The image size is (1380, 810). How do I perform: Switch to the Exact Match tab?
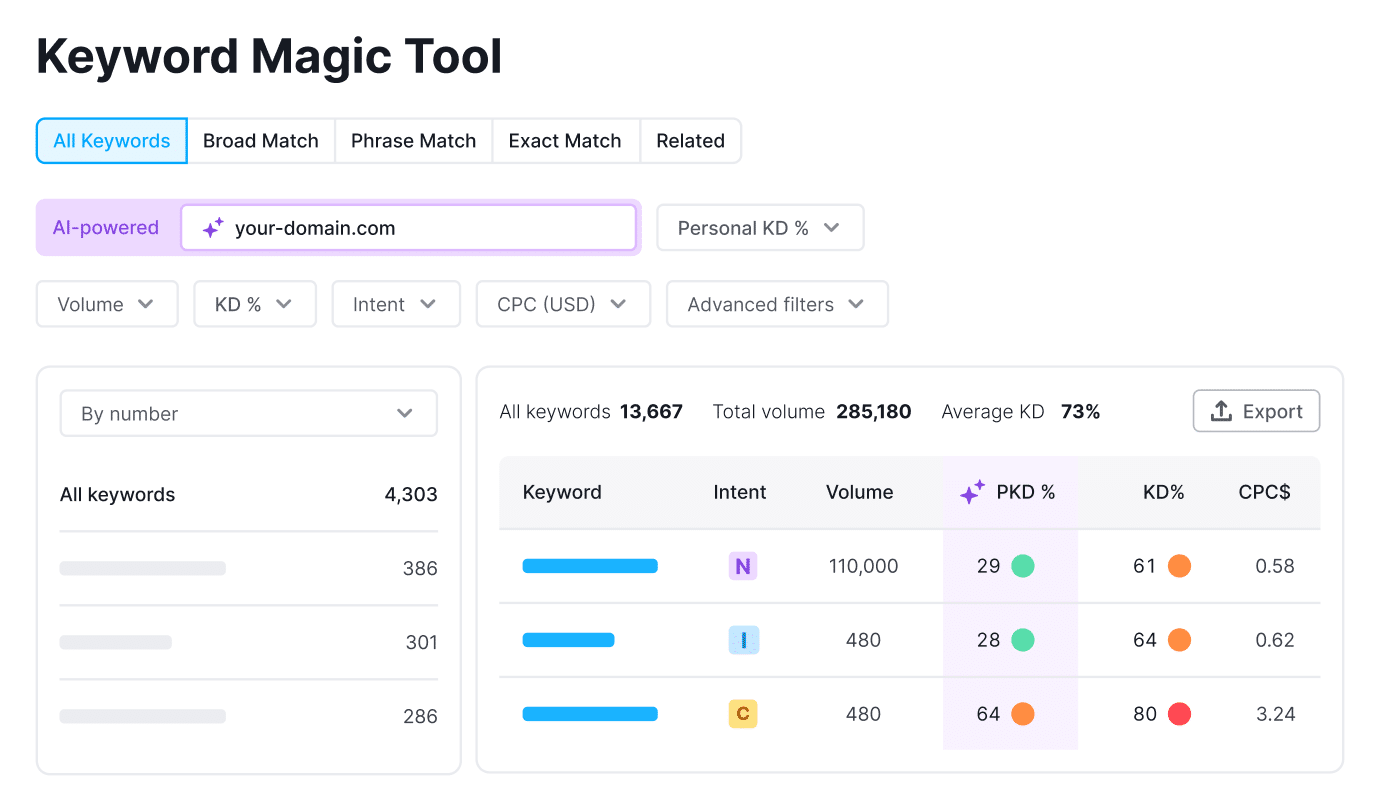coord(565,141)
